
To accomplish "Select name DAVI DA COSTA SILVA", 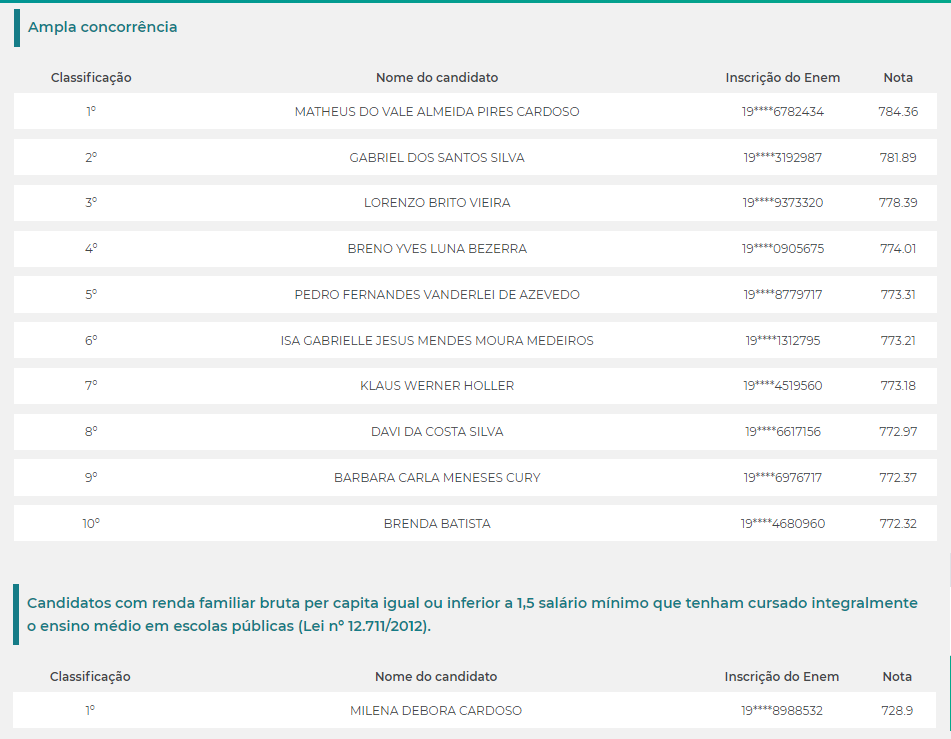I will coord(437,432).
